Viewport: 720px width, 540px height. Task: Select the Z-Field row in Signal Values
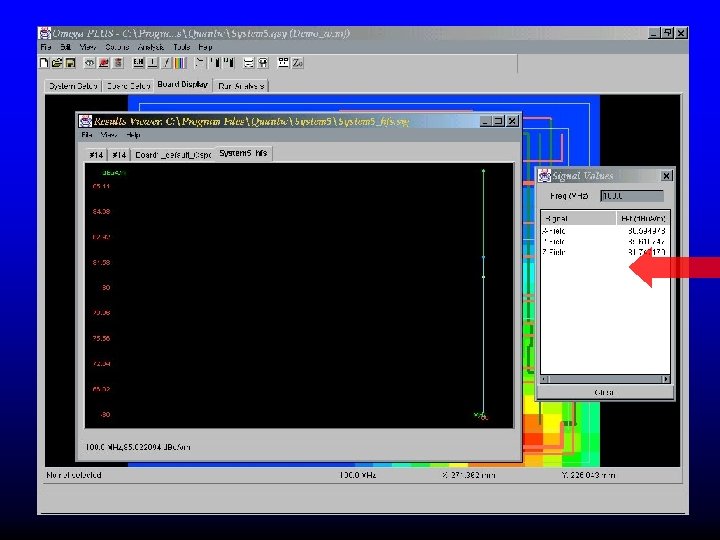click(x=604, y=252)
